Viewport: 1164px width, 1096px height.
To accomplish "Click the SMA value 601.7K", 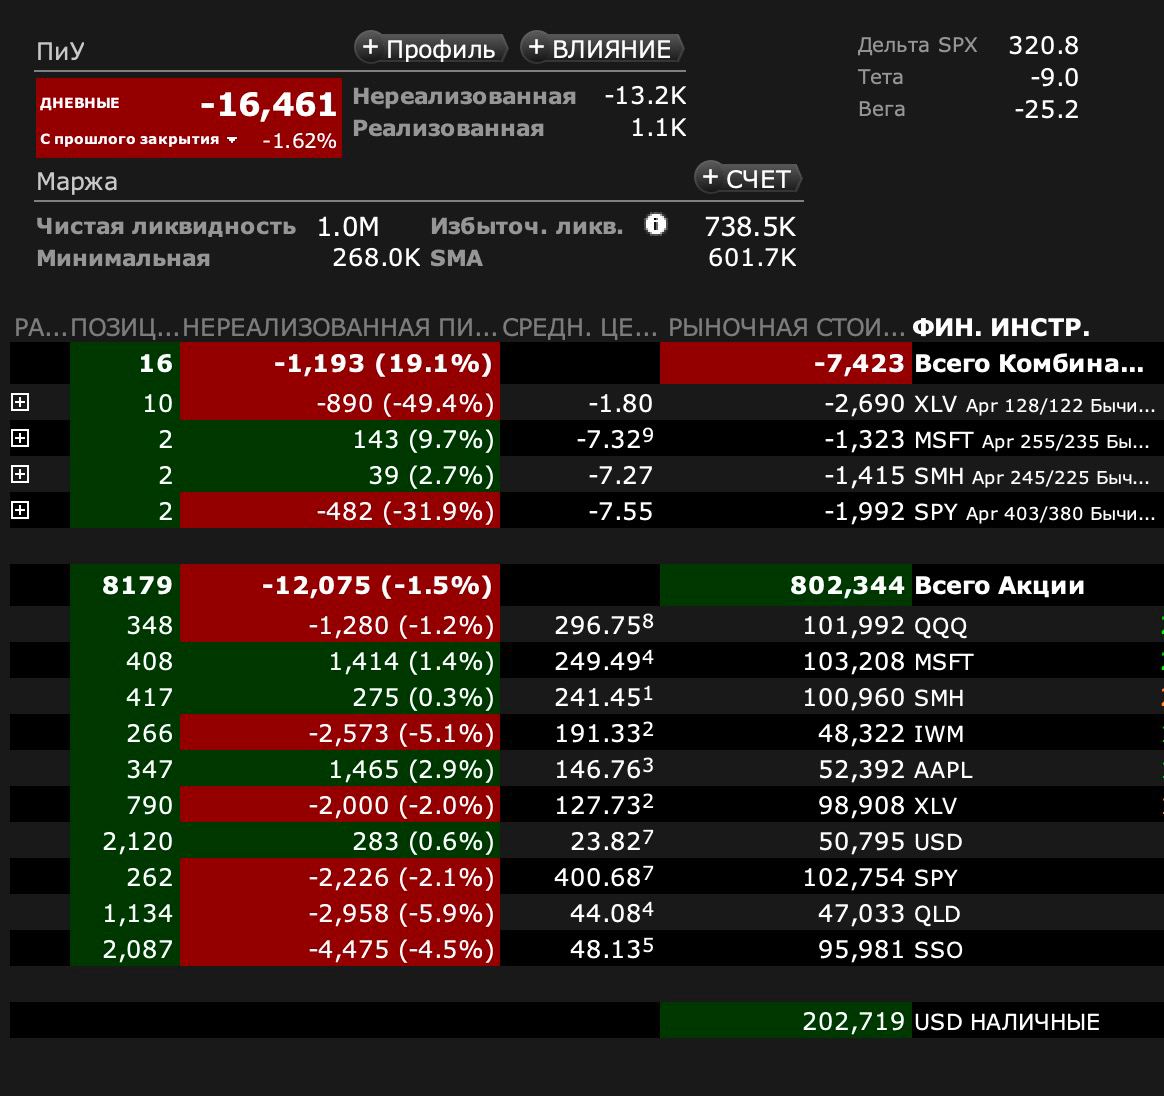I will click(x=752, y=258).
